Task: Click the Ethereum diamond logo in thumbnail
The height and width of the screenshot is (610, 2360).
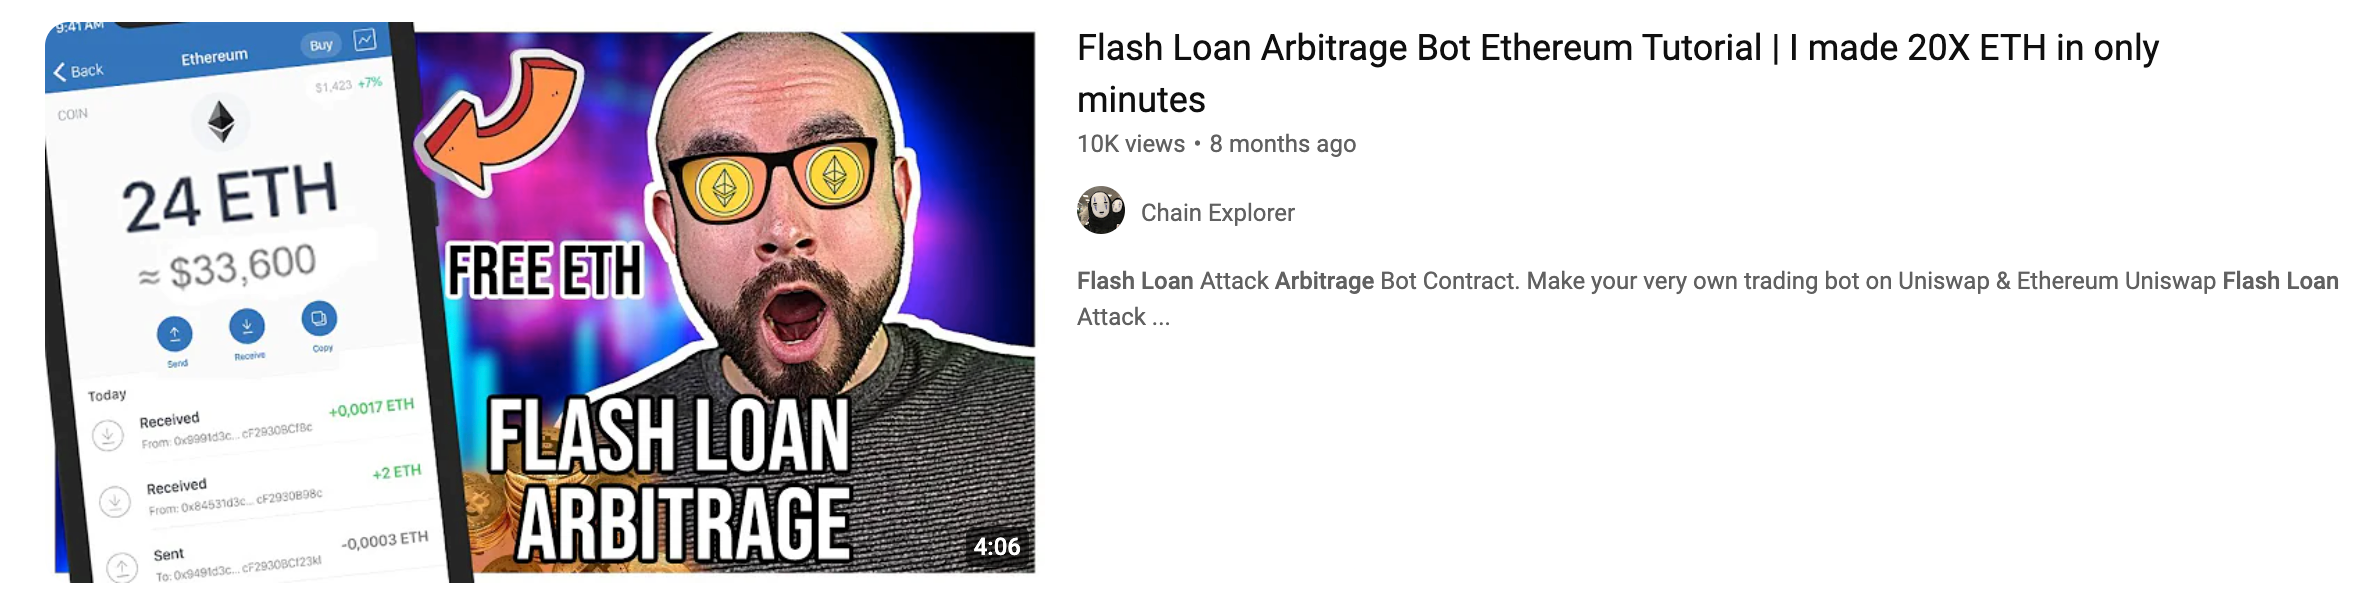Action: (221, 122)
